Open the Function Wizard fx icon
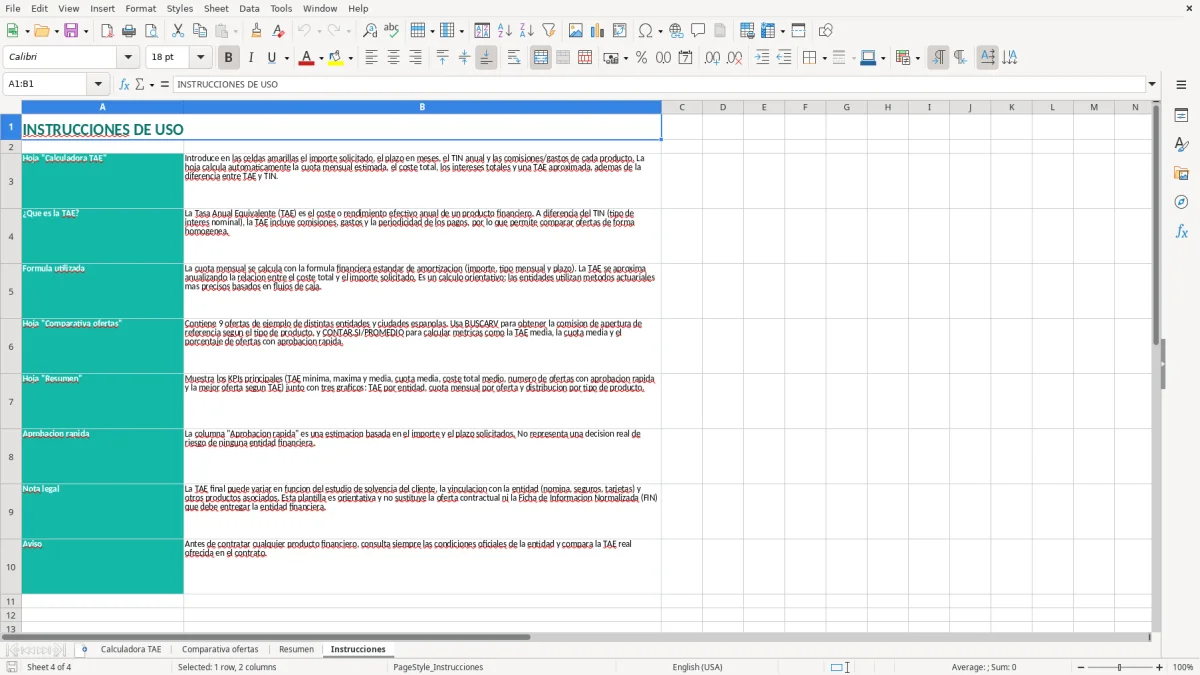The image size is (1200, 675). click(125, 84)
